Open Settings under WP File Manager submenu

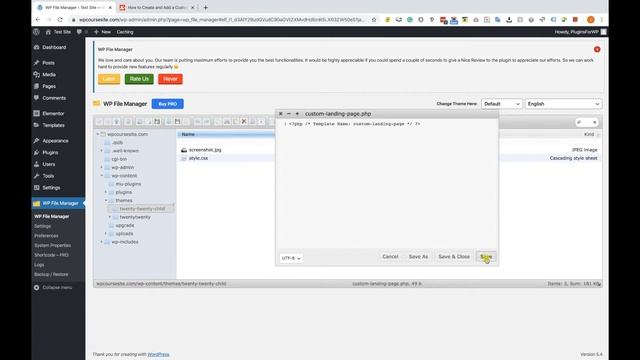pyautogui.click(x=42, y=226)
